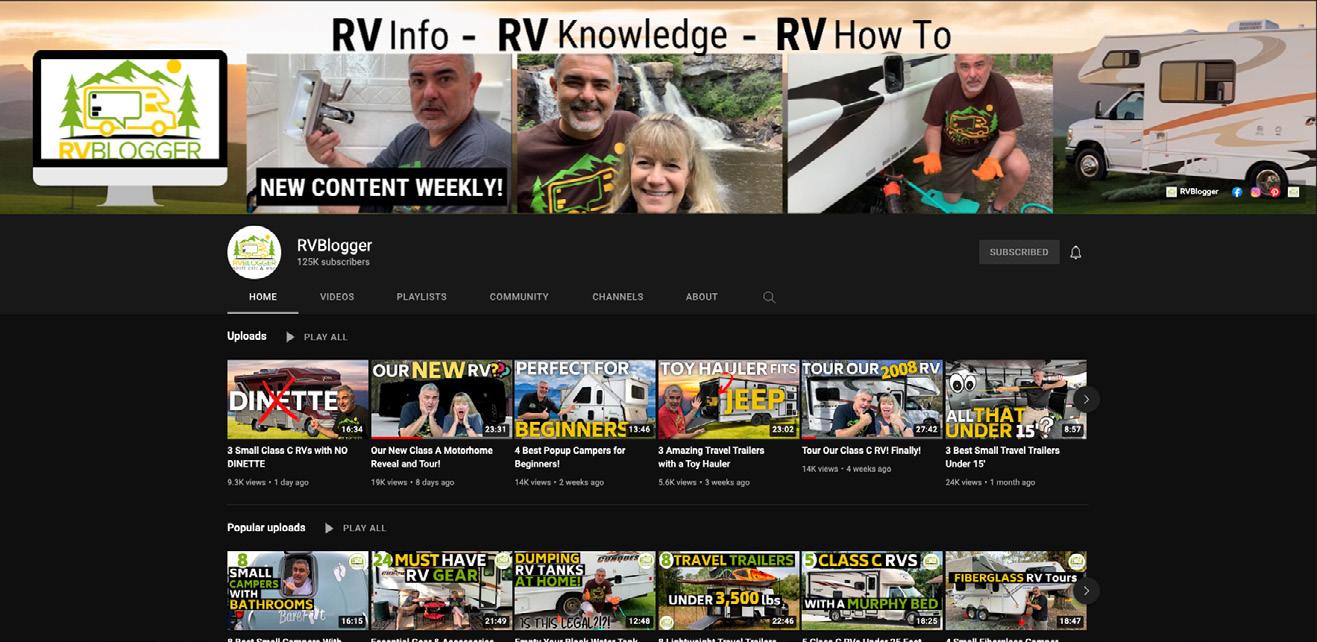Screen dimensions: 1317x642
Task: Click the '14K views • 4 weeks ago' text
Action: [x=846, y=469]
